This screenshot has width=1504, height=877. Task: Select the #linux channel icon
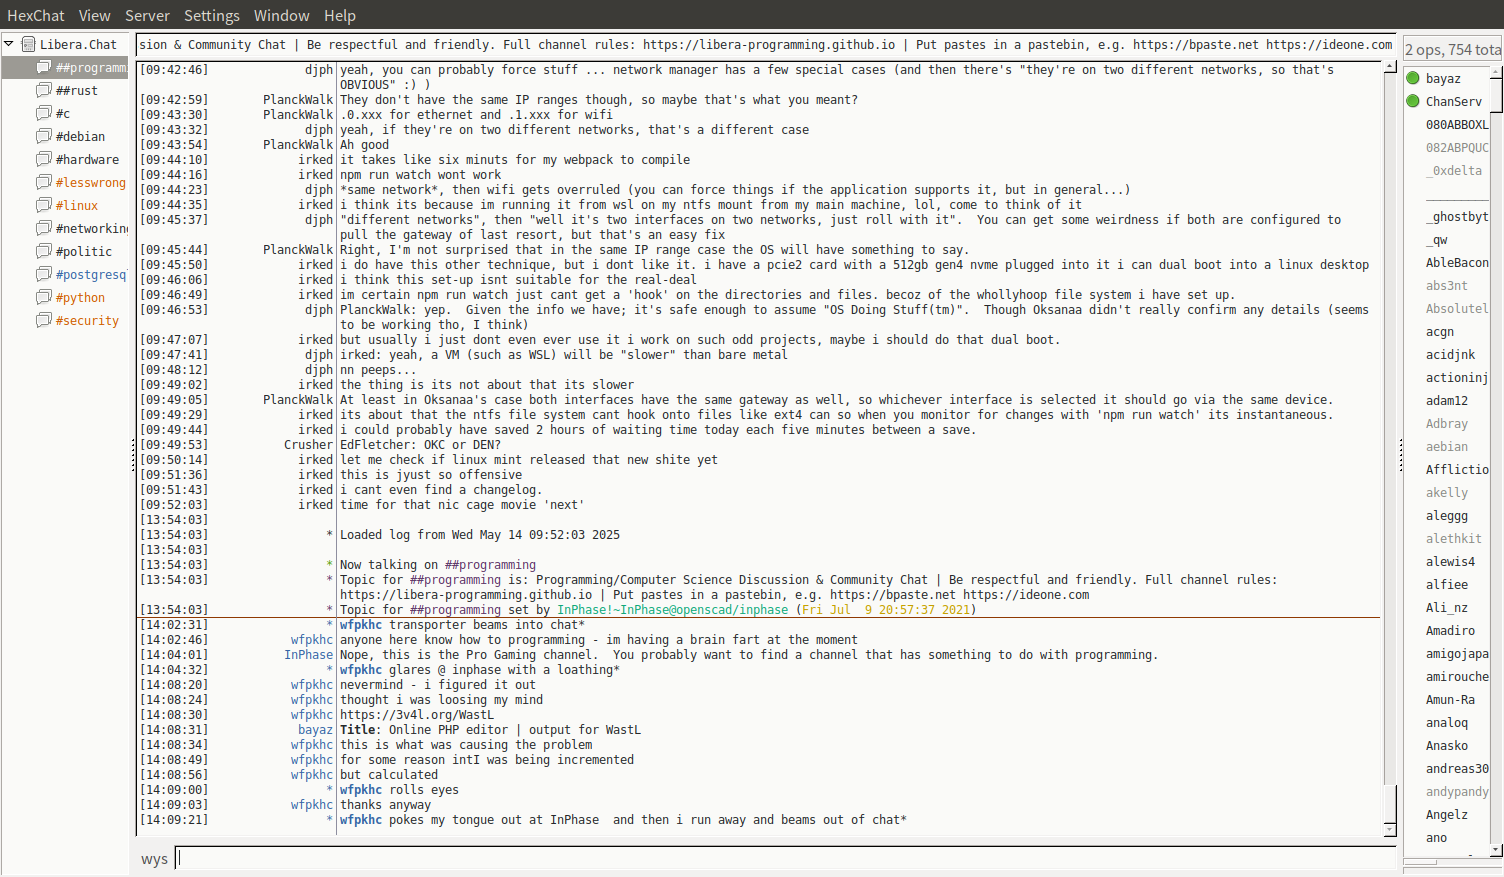43,205
